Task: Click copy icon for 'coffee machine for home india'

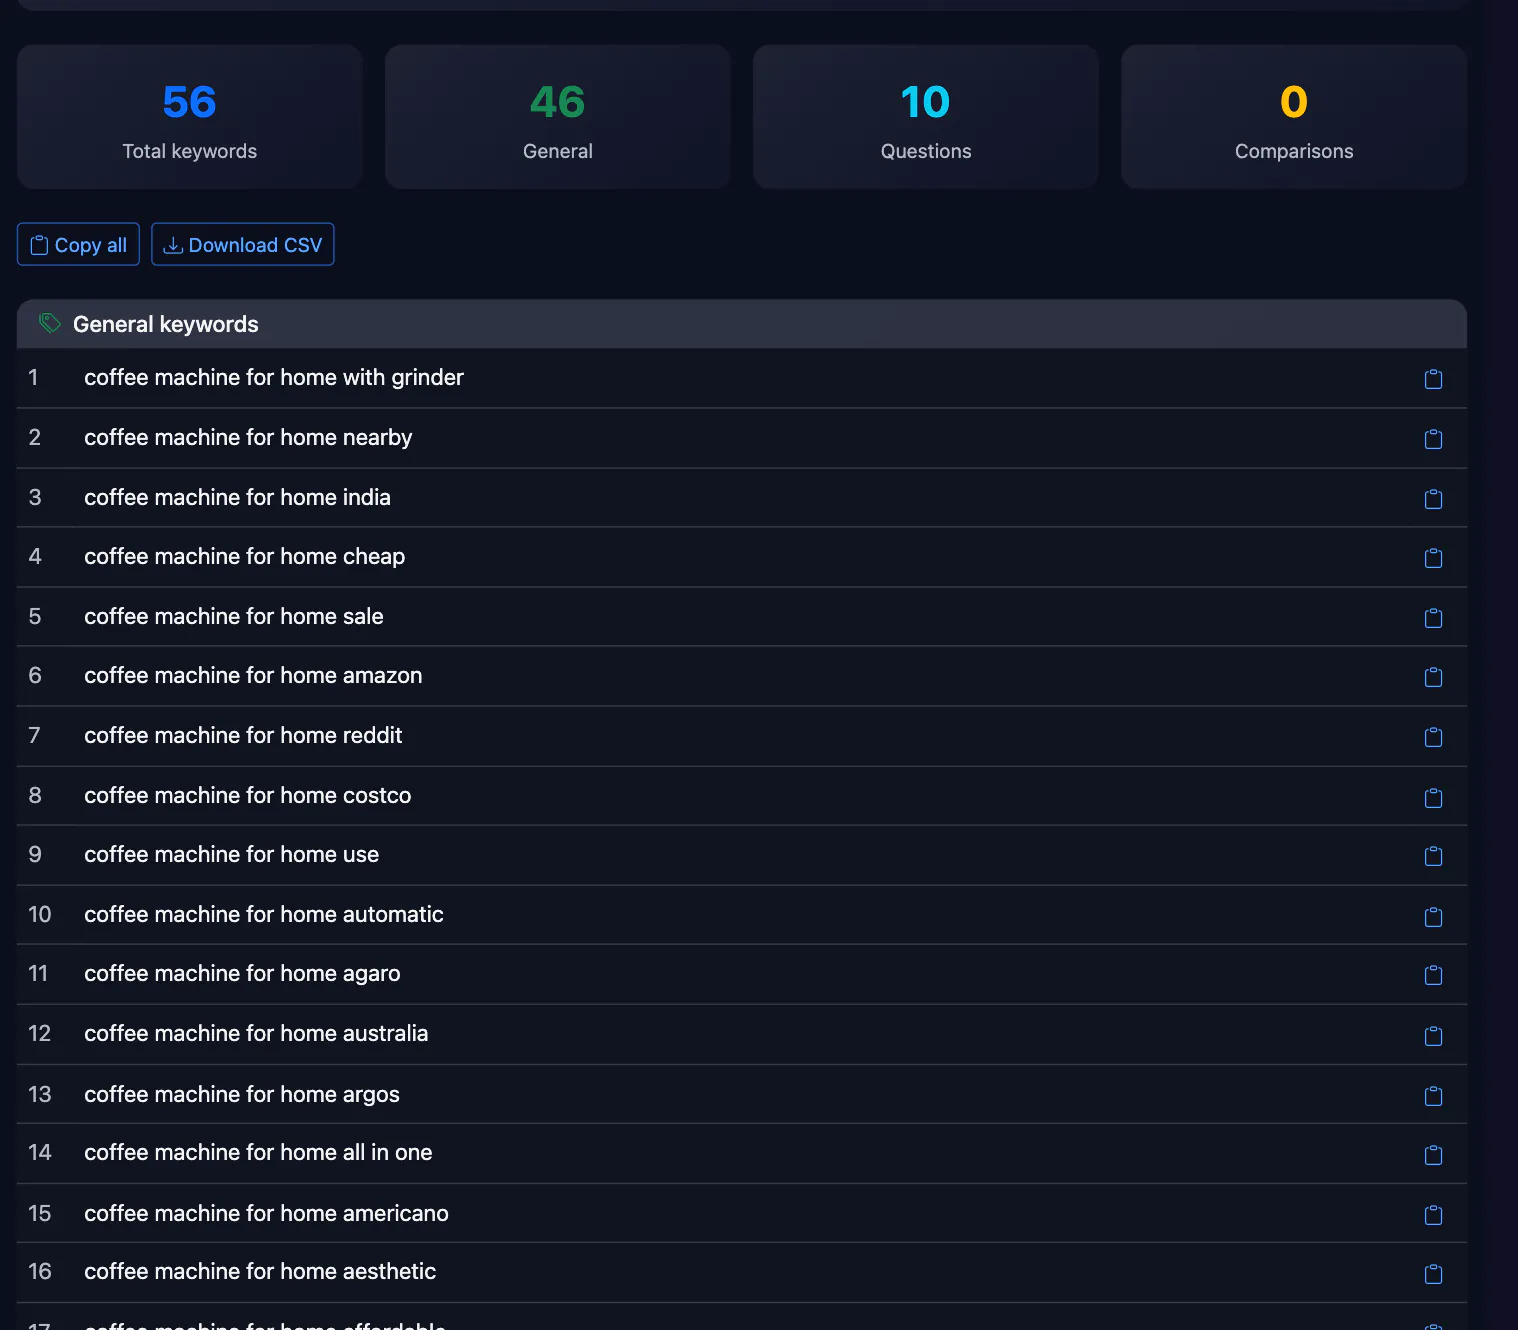Action: (1433, 499)
